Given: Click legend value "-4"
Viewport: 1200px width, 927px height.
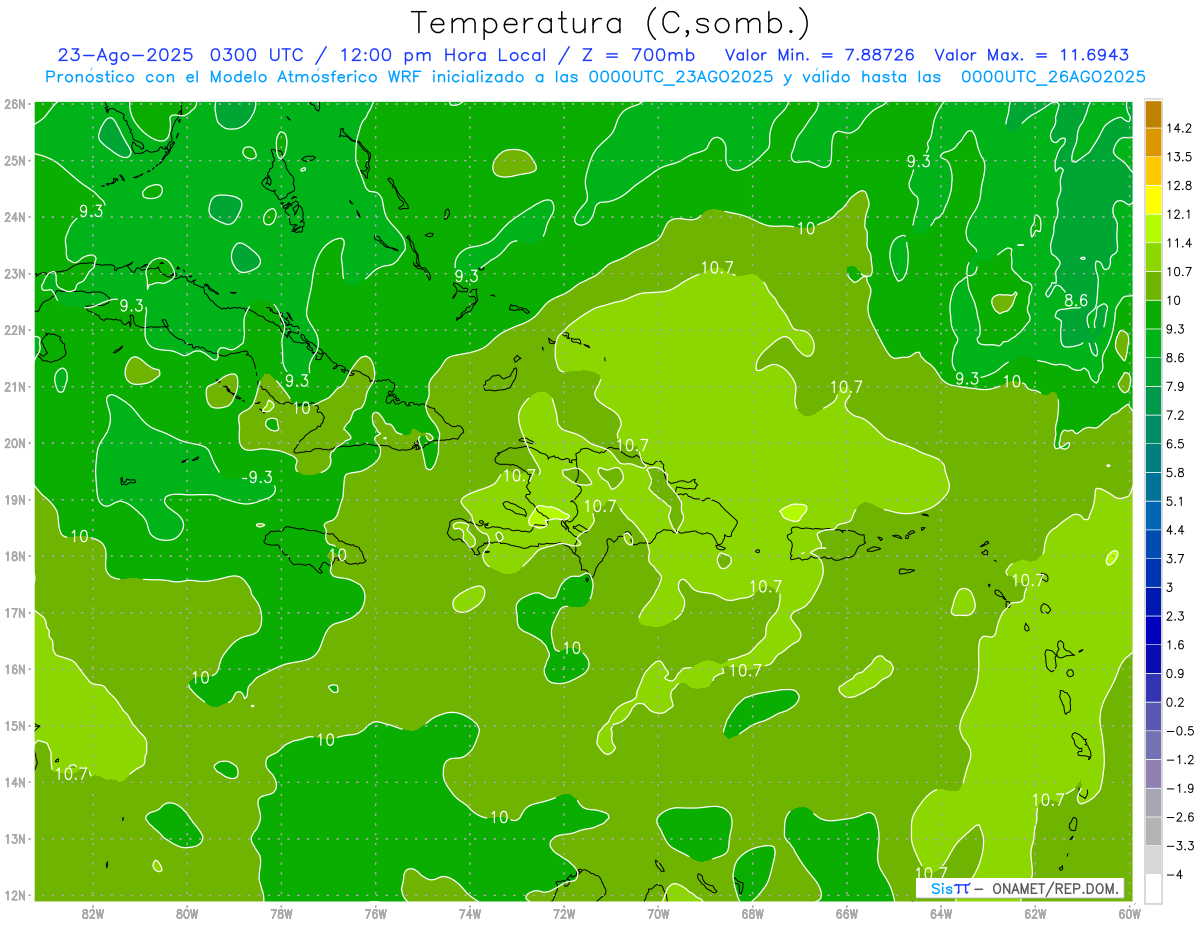Looking at the screenshot, I should pos(1175,874).
